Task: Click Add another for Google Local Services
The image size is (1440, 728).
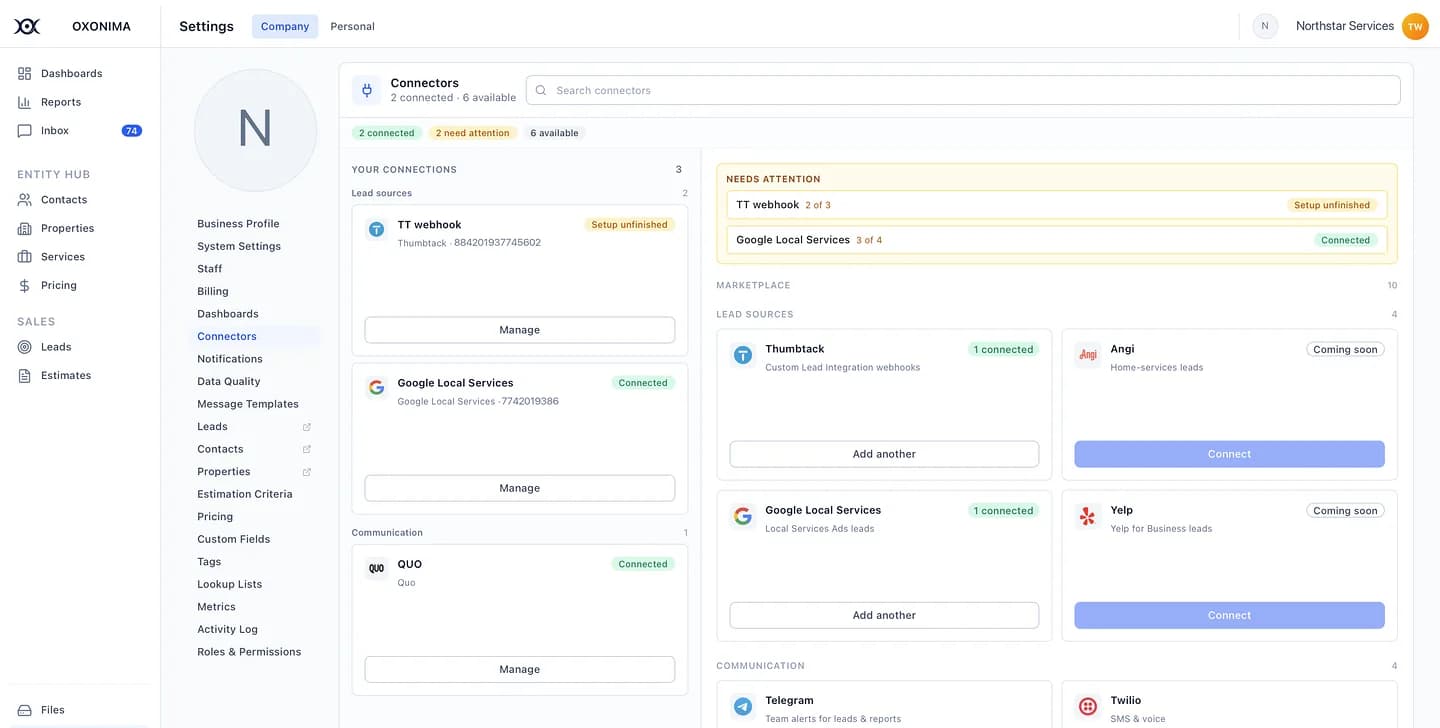Action: (884, 615)
